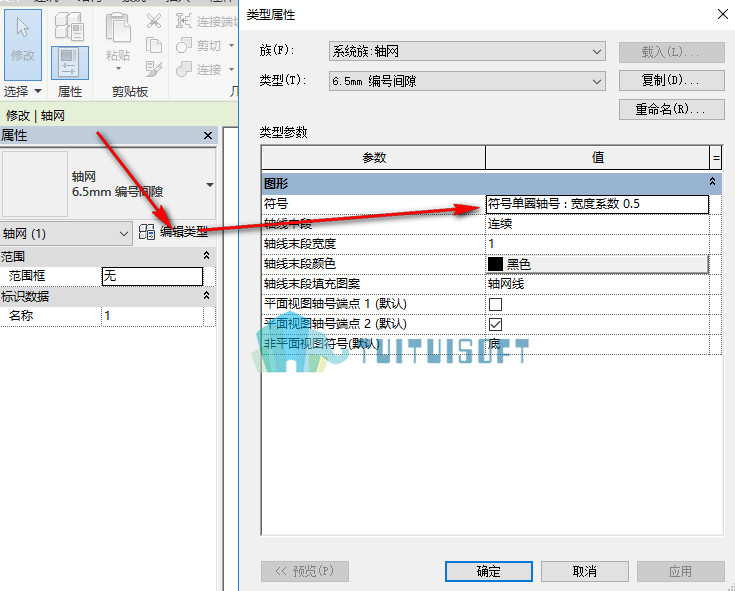Click the 轴线中段 value 连续
Screen dimensions: 735x591
coord(597,224)
